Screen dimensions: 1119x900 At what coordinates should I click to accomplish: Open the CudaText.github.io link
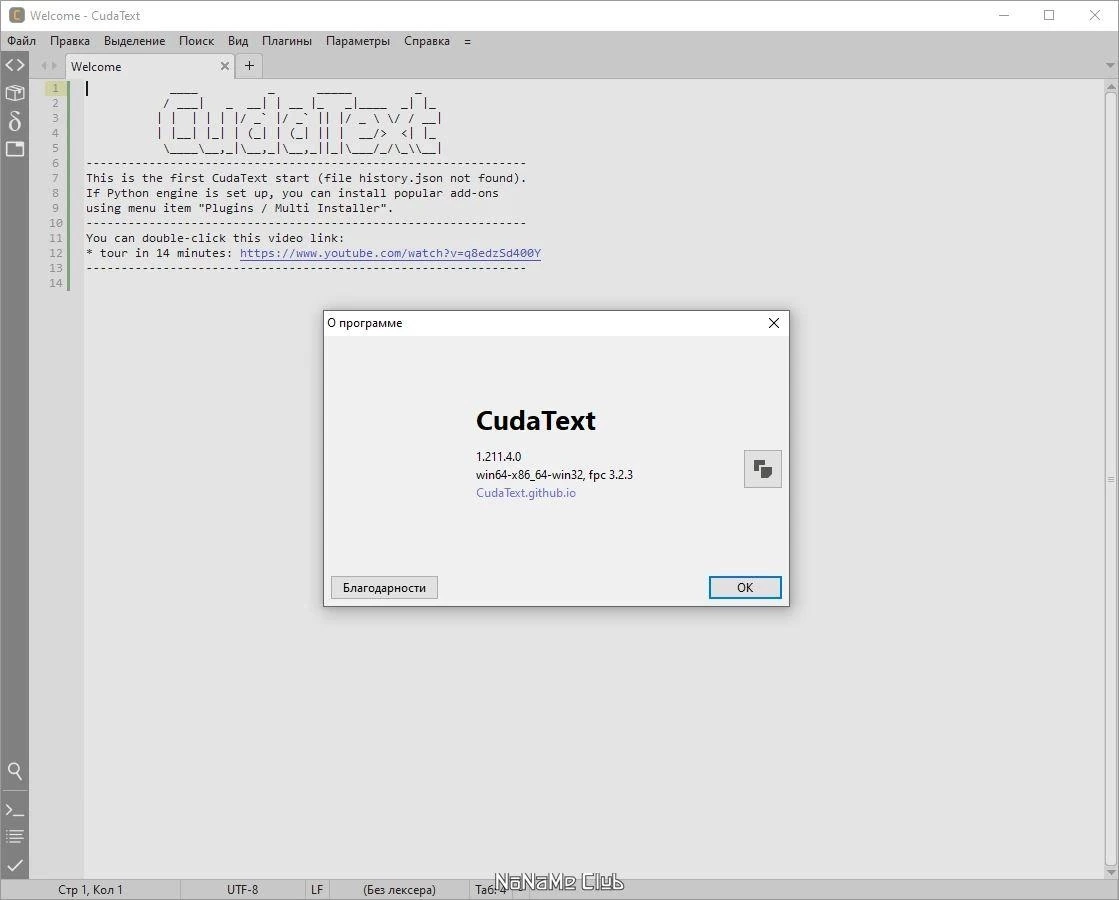click(526, 492)
